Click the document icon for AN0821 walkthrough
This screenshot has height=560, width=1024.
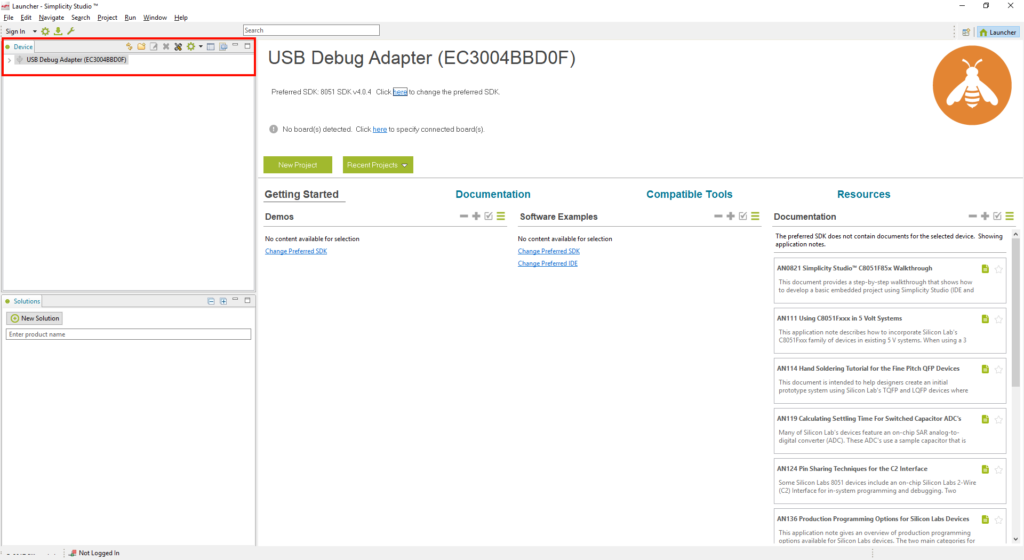985,269
